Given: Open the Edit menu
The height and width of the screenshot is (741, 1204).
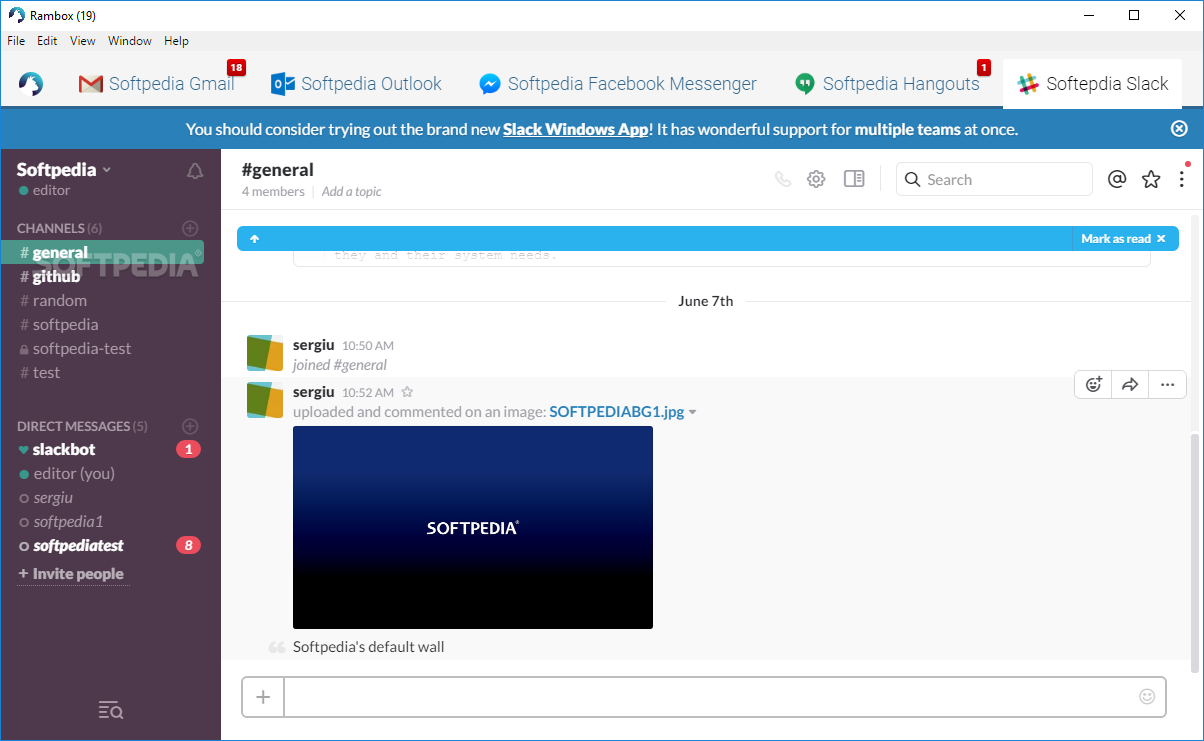Looking at the screenshot, I should click(x=47, y=41).
